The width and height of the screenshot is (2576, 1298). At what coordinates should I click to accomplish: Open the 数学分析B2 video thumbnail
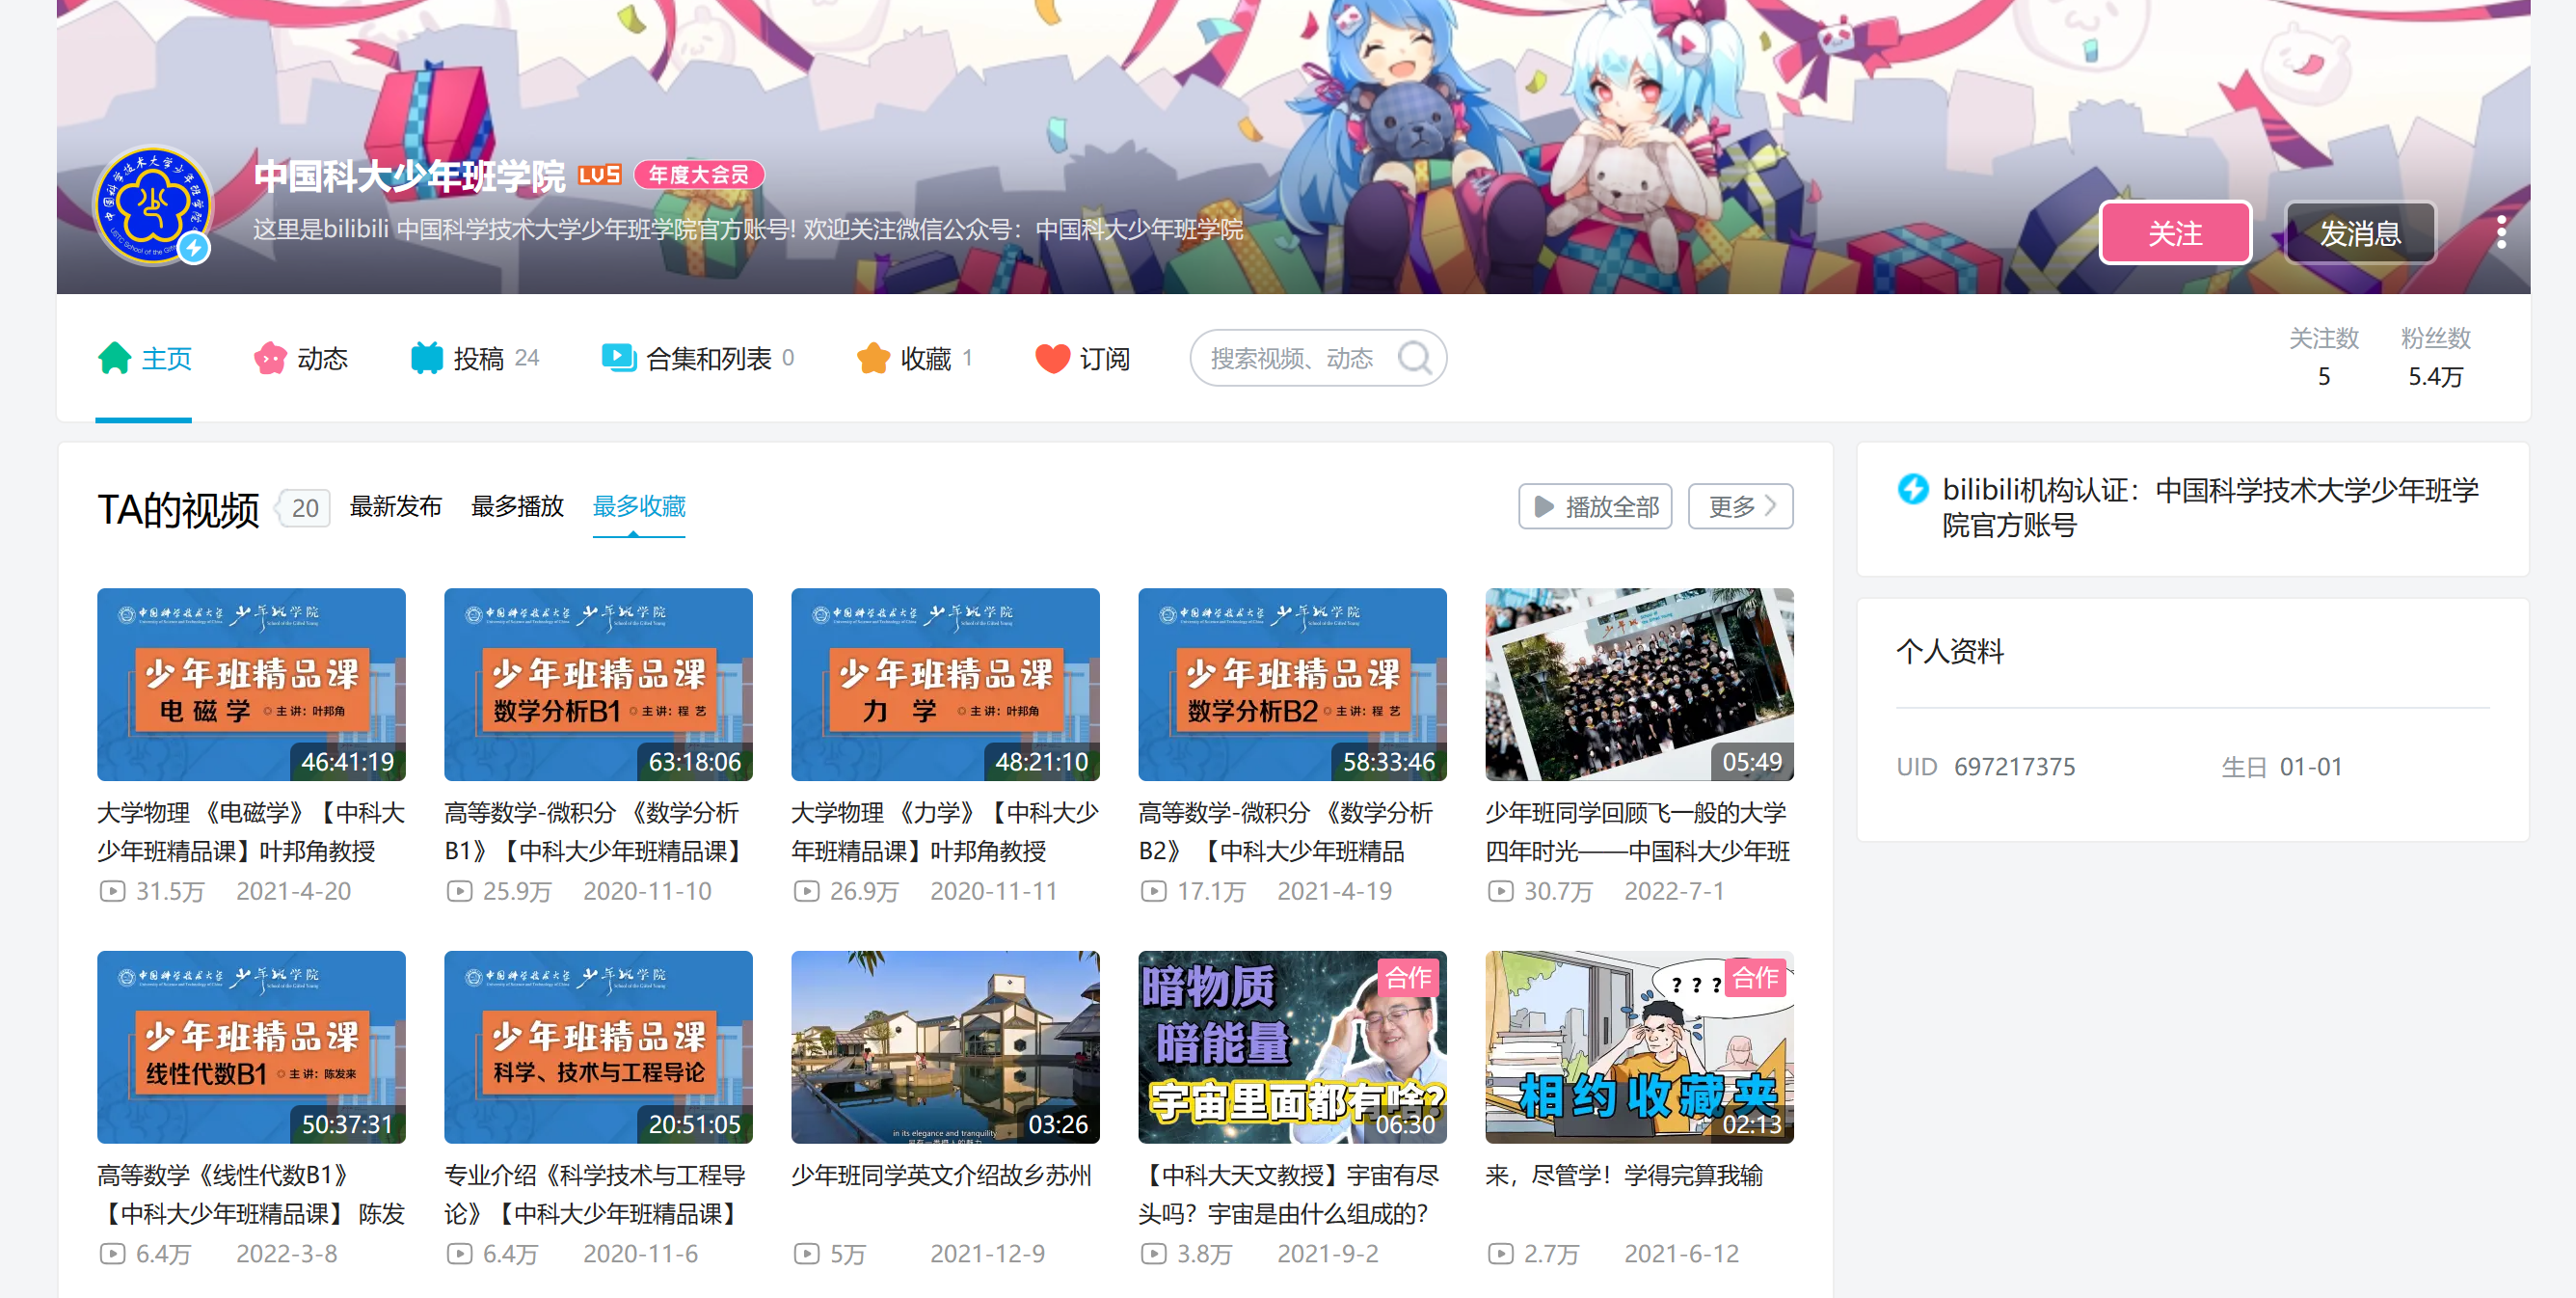pos(1292,684)
